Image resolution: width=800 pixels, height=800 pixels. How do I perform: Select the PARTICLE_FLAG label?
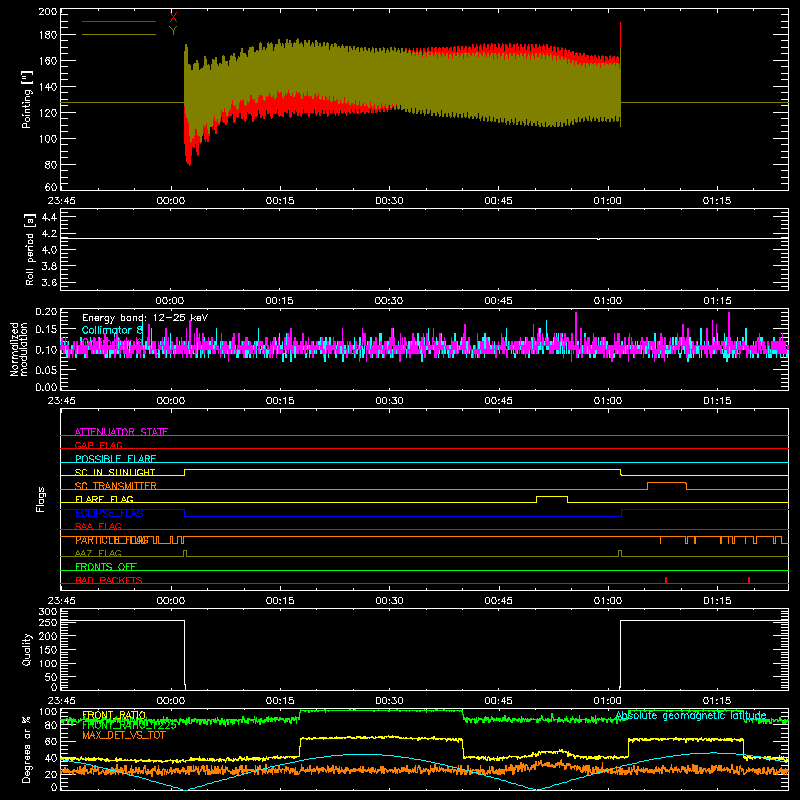point(112,540)
